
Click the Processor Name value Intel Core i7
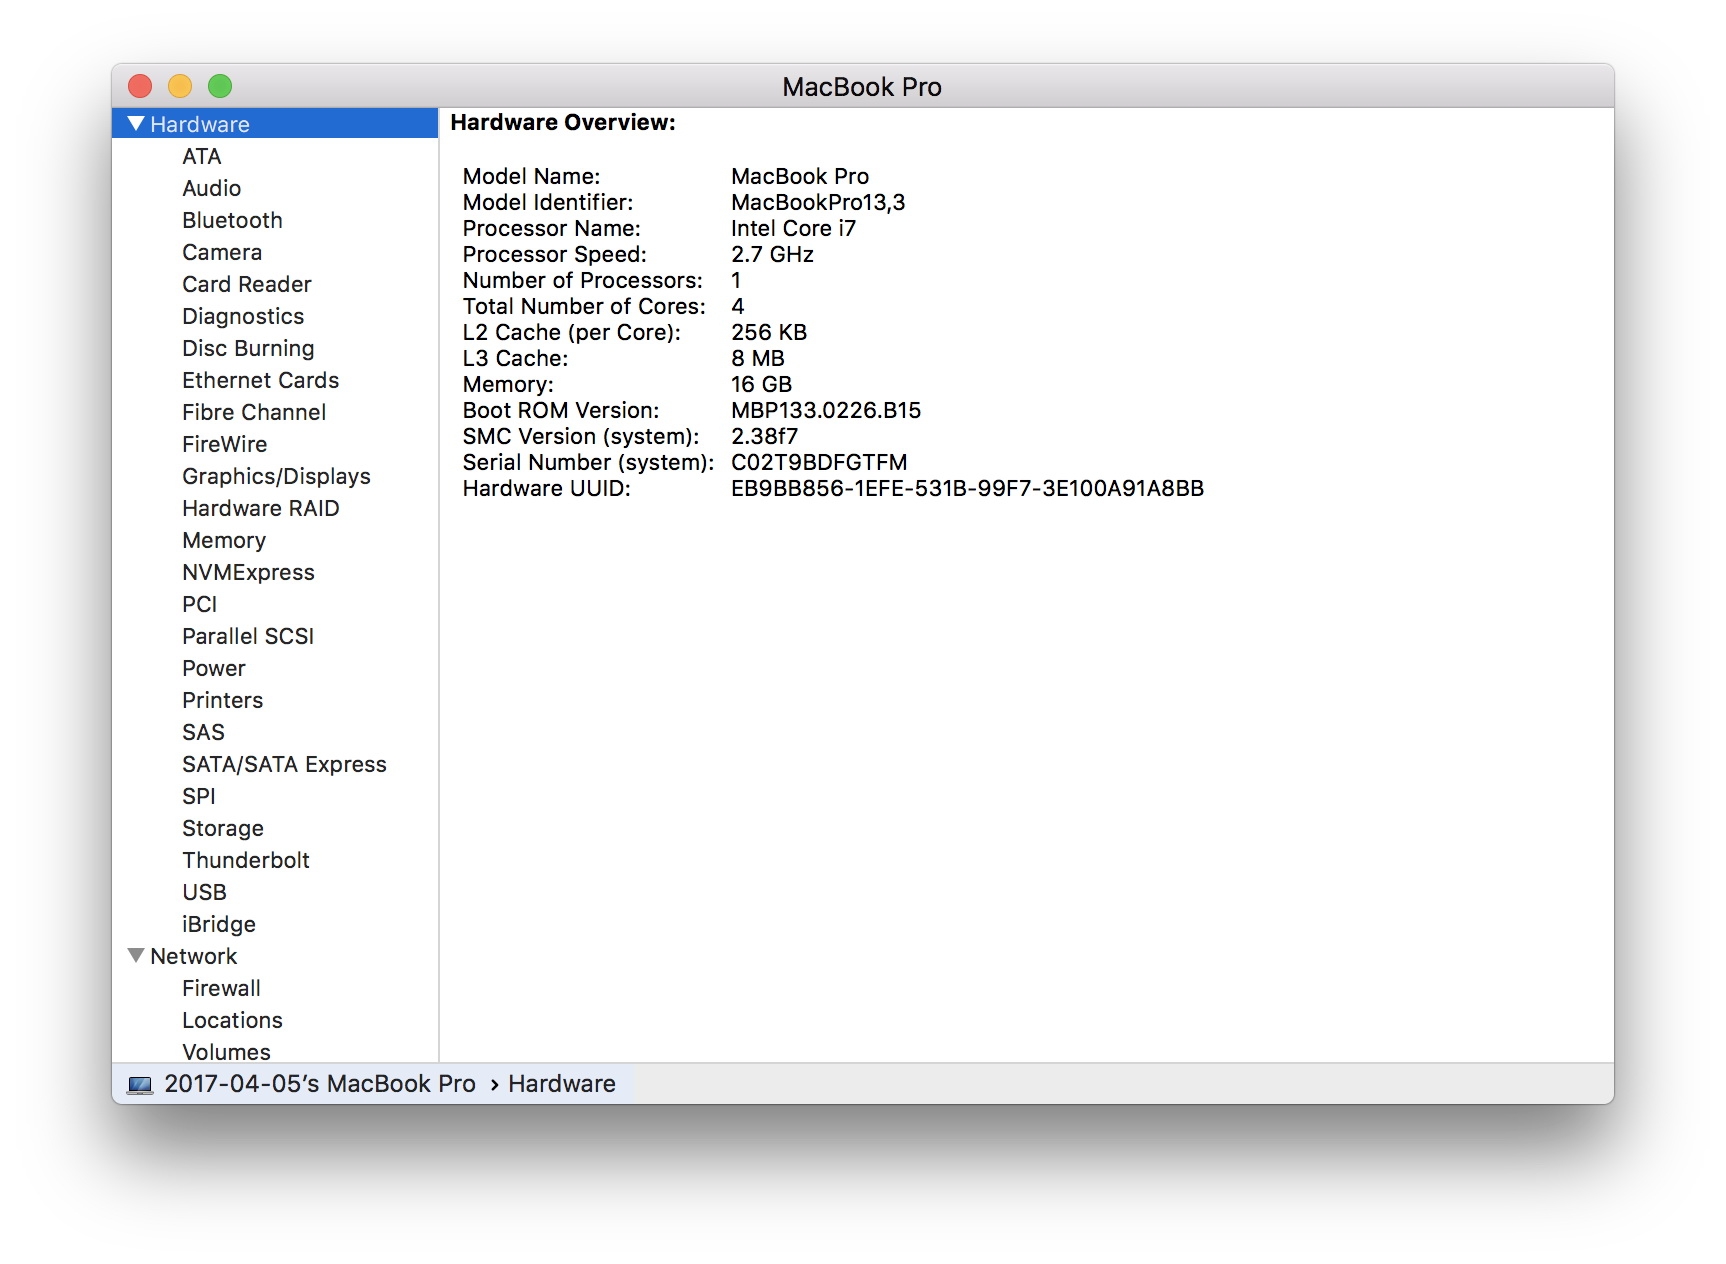pos(793,228)
